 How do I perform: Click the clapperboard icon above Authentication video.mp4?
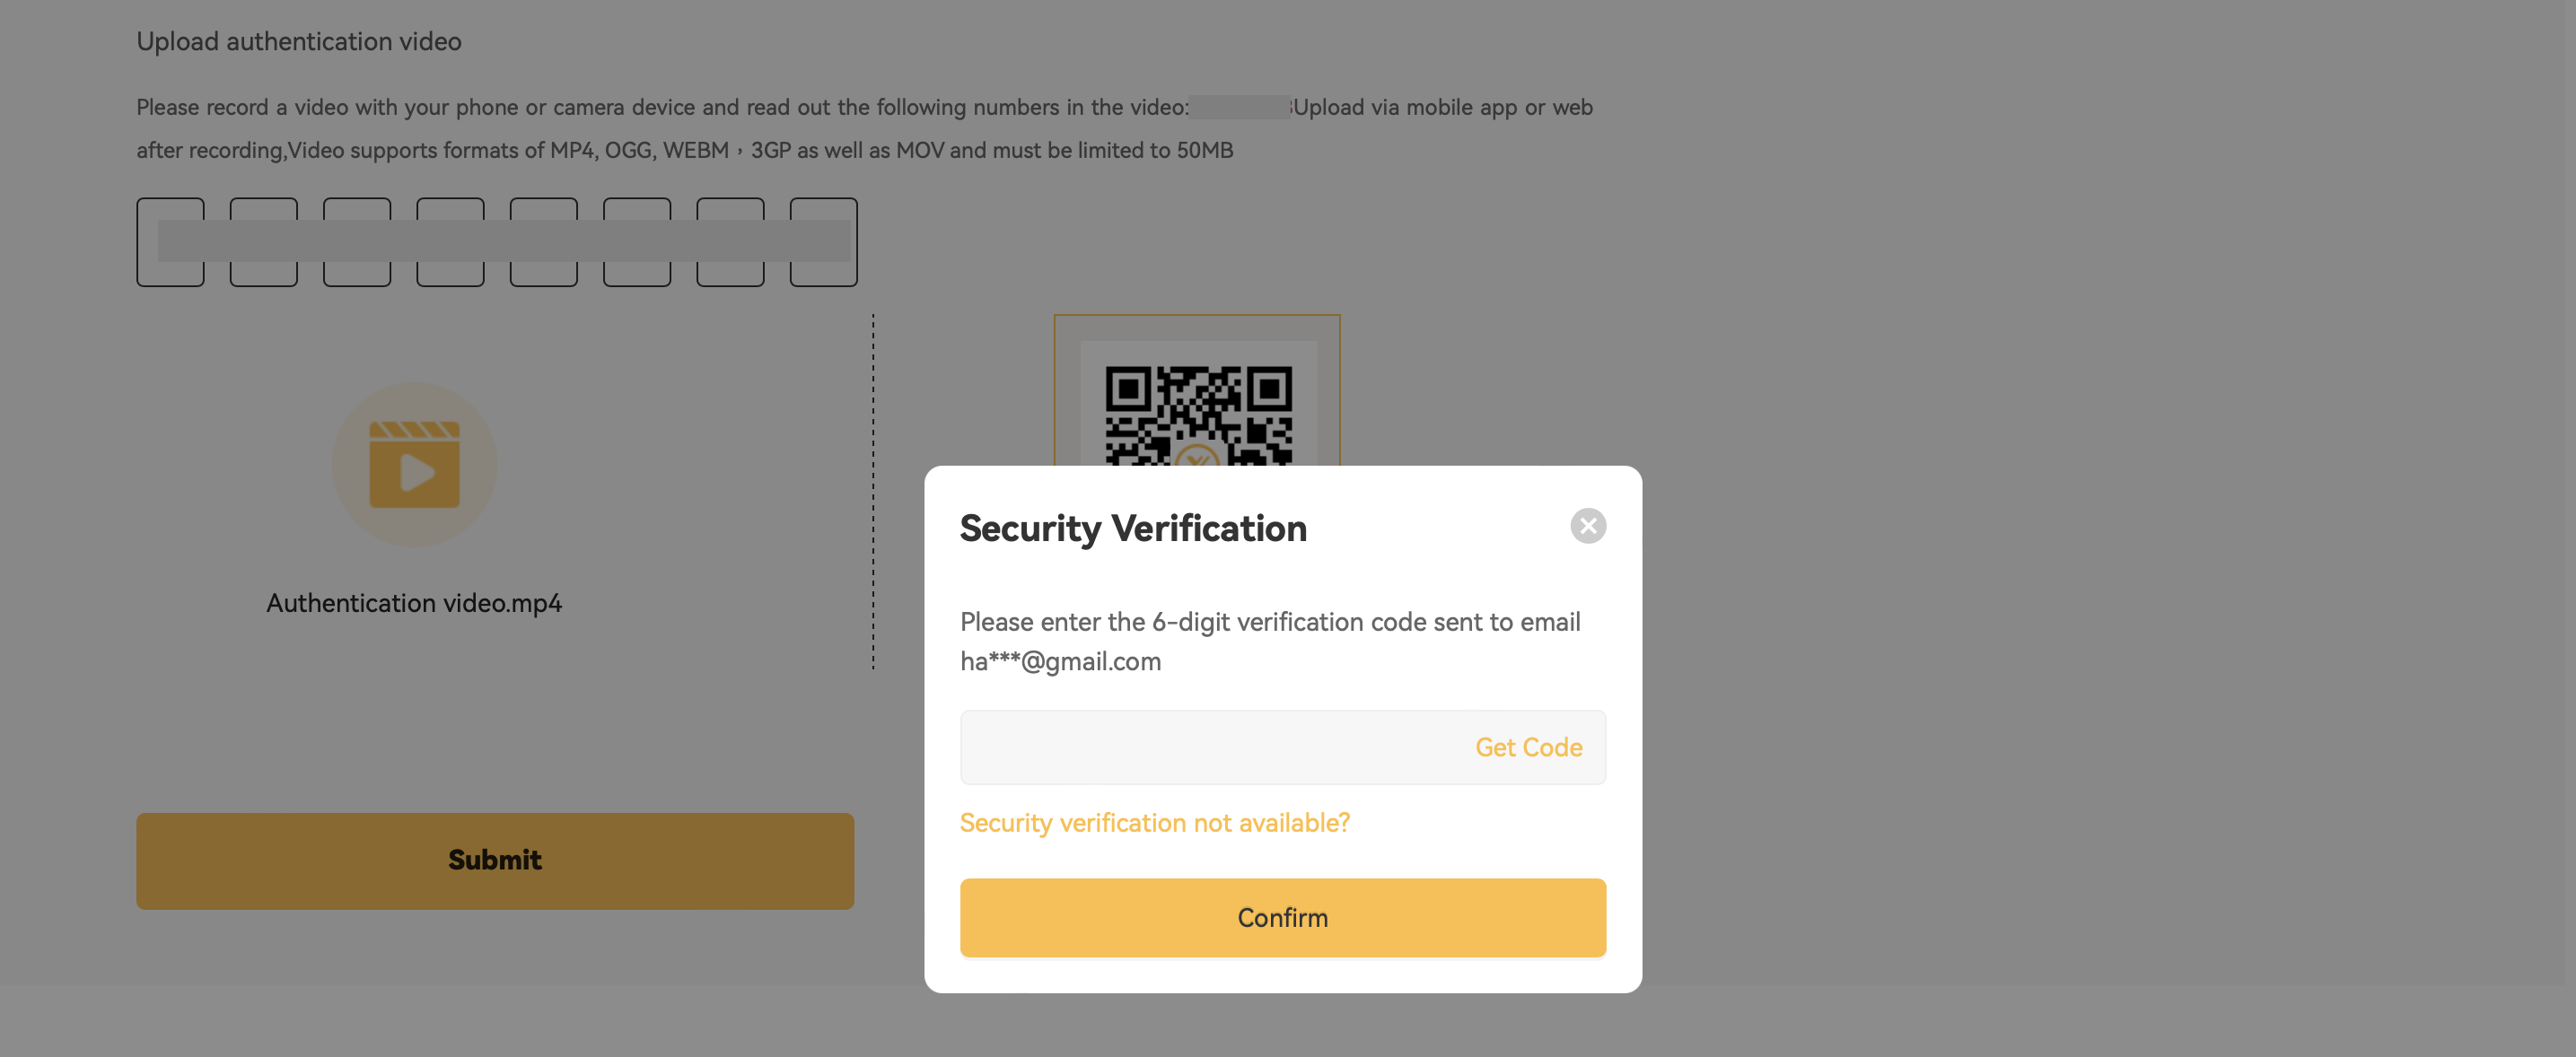tap(413, 464)
